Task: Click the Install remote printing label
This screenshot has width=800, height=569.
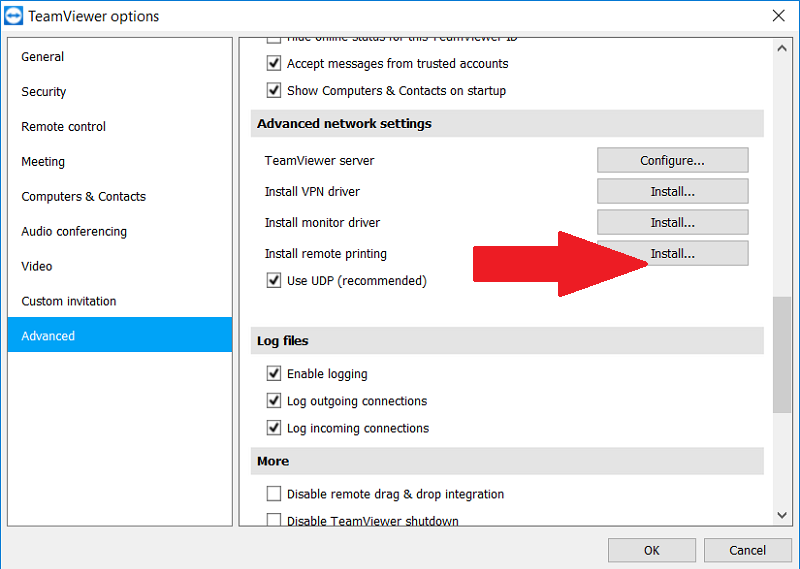Action: pos(326,254)
